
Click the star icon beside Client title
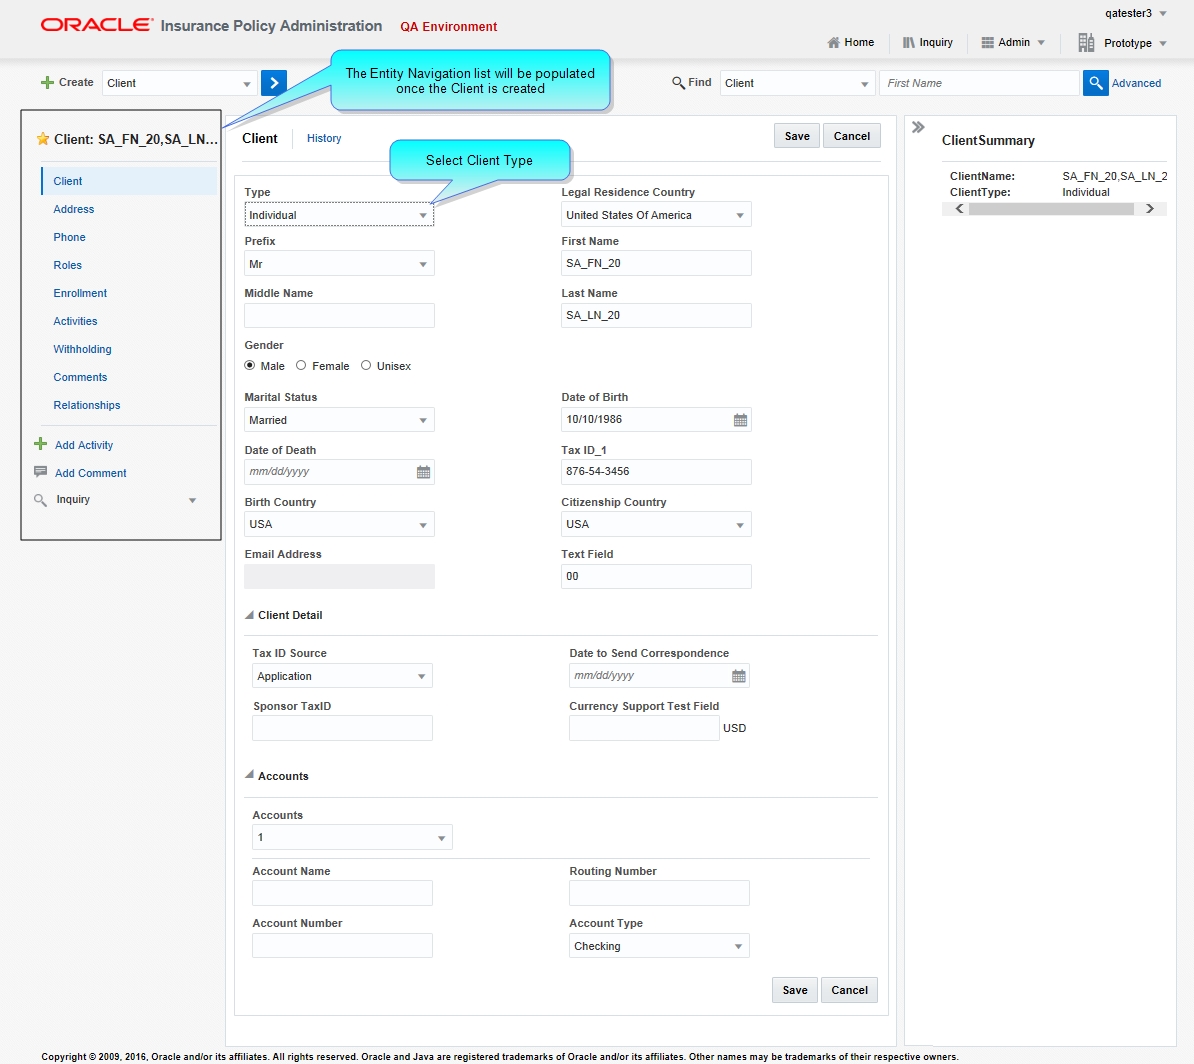click(x=43, y=139)
